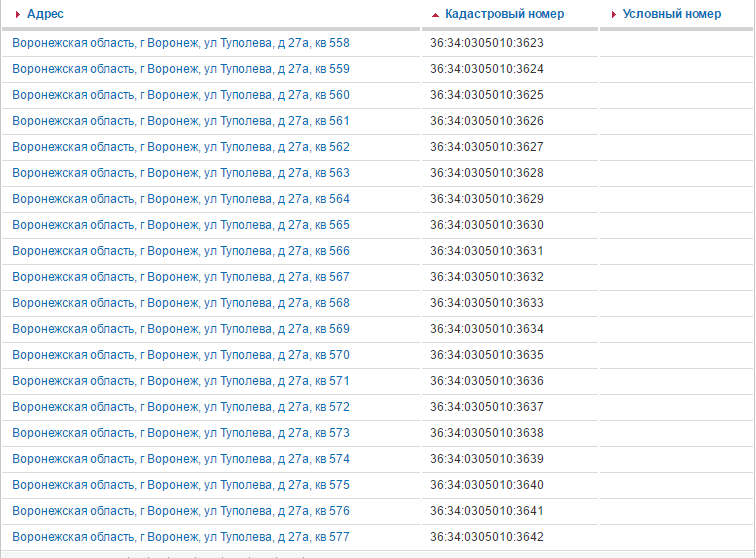
Task: Open address link for кв 558
Action: pos(181,43)
